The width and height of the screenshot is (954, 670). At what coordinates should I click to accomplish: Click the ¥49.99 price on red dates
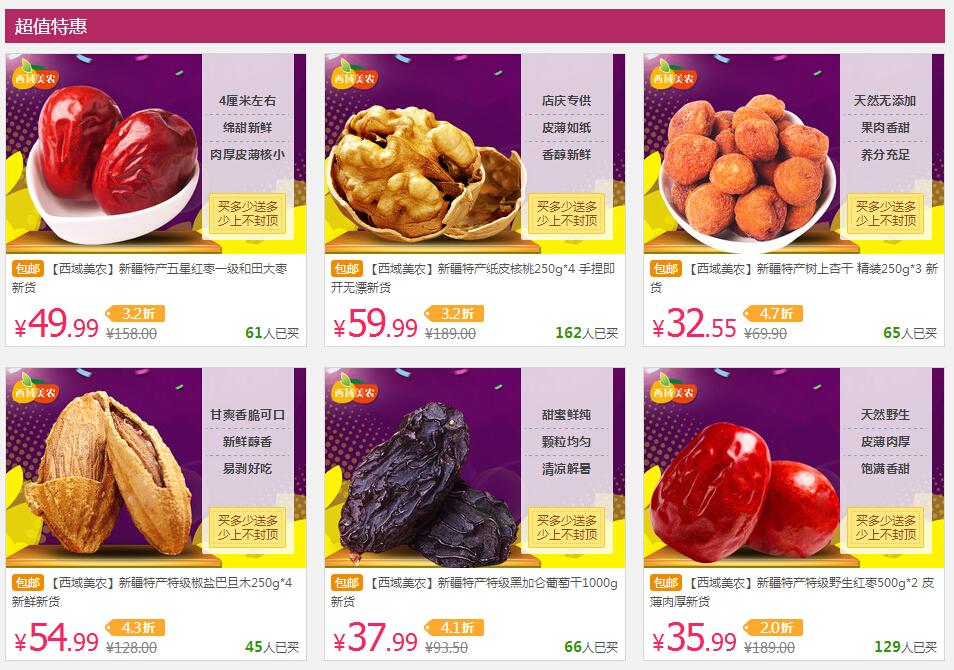[x=56, y=324]
